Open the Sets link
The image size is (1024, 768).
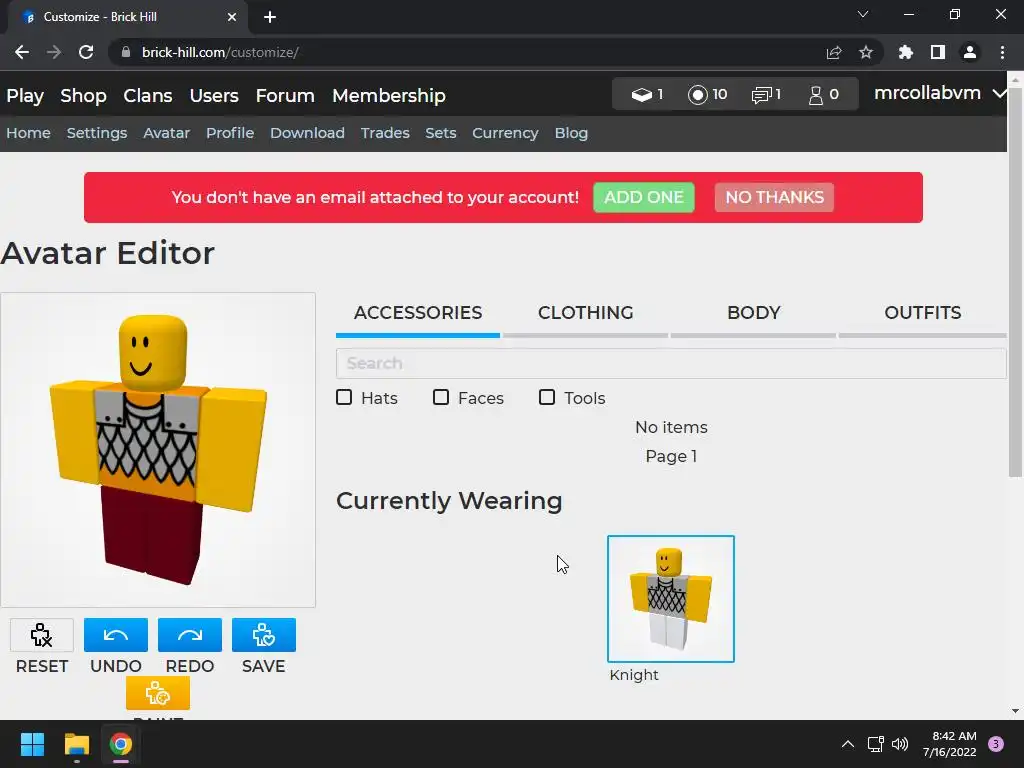(441, 133)
